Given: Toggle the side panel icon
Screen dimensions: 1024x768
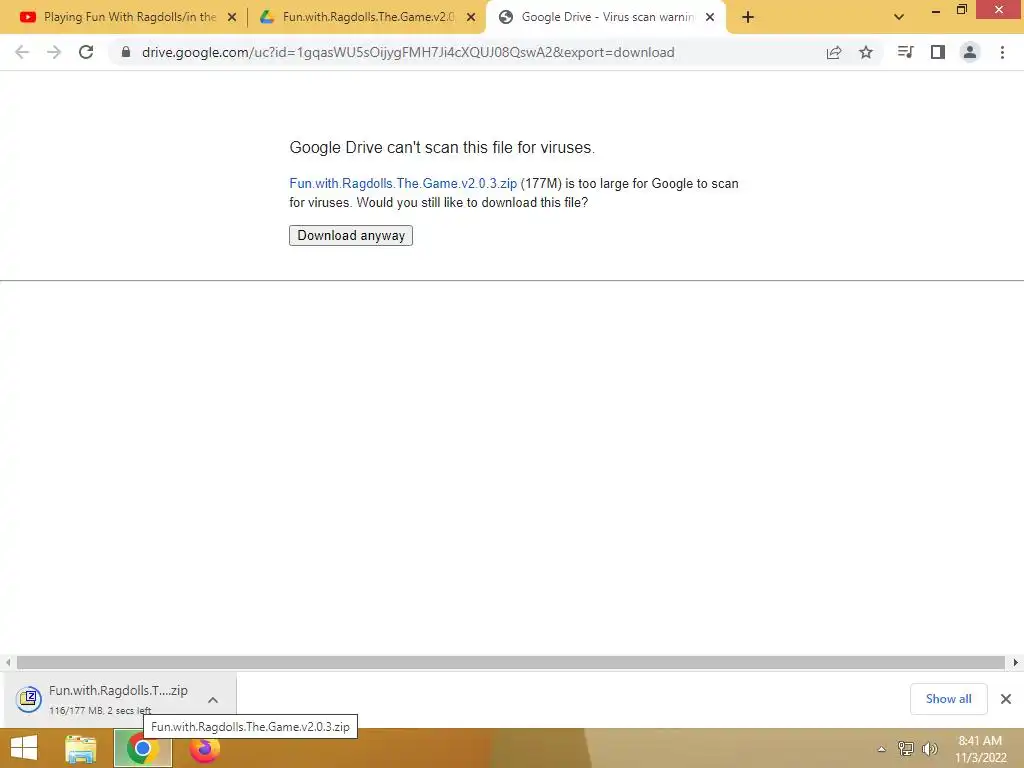Looking at the screenshot, I should (x=938, y=52).
